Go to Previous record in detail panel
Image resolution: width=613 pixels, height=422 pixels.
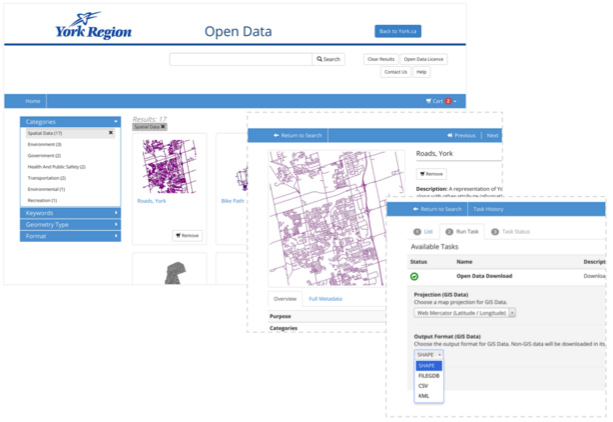[460, 134]
